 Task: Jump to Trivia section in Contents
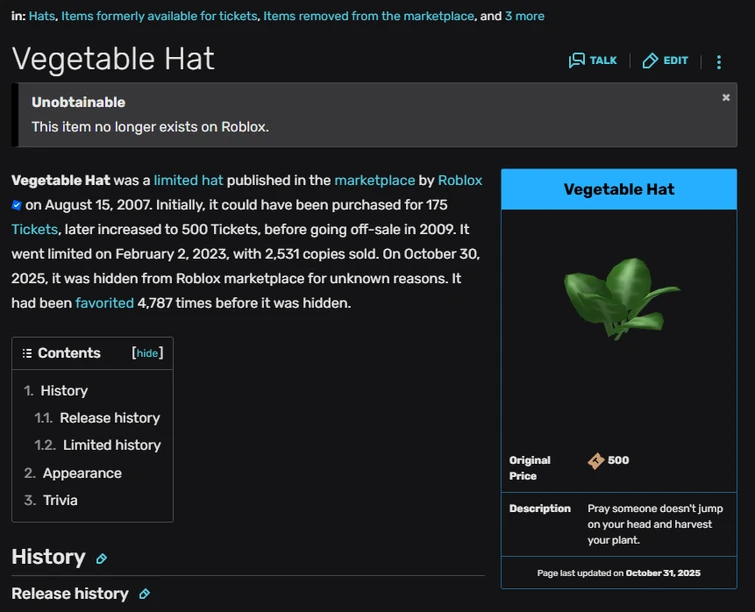60,500
